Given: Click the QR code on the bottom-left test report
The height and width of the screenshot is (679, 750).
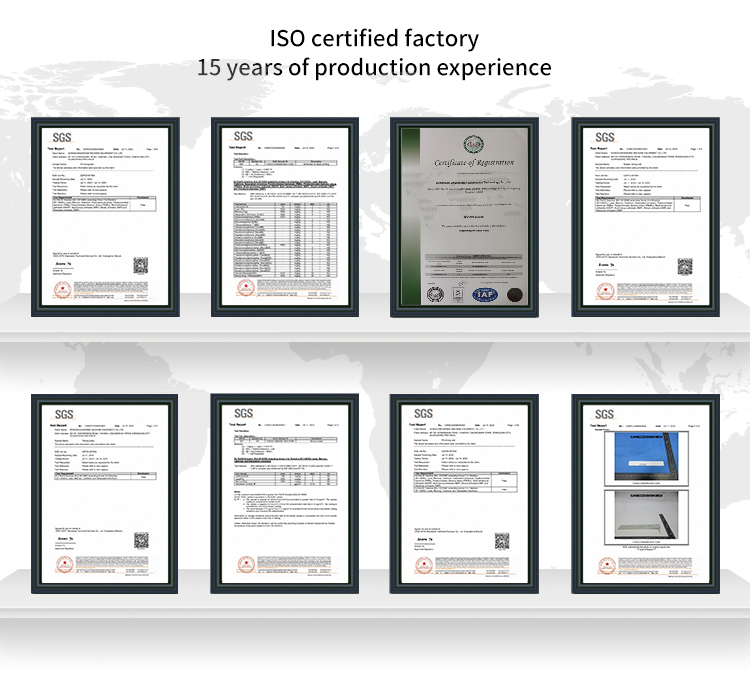Looking at the screenshot, I should pyautogui.click(x=140, y=540).
